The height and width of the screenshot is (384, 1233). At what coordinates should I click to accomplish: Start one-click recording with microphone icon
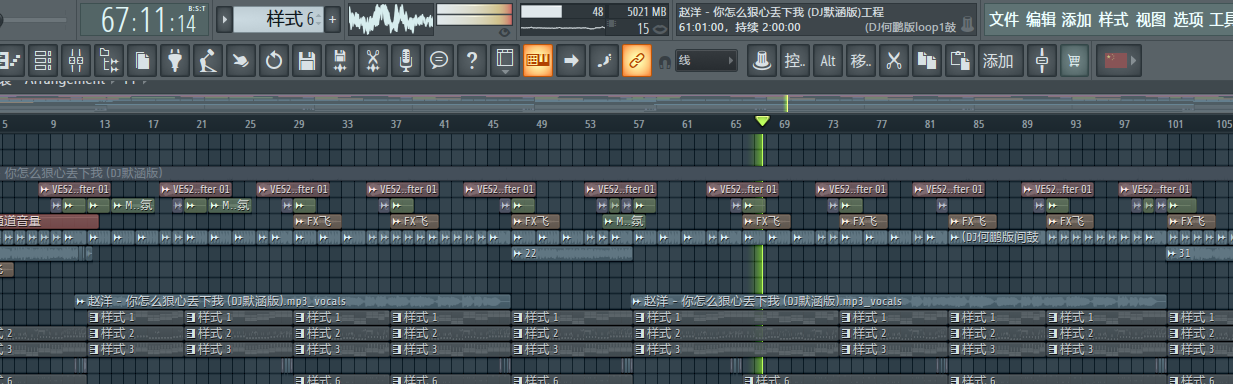405,61
